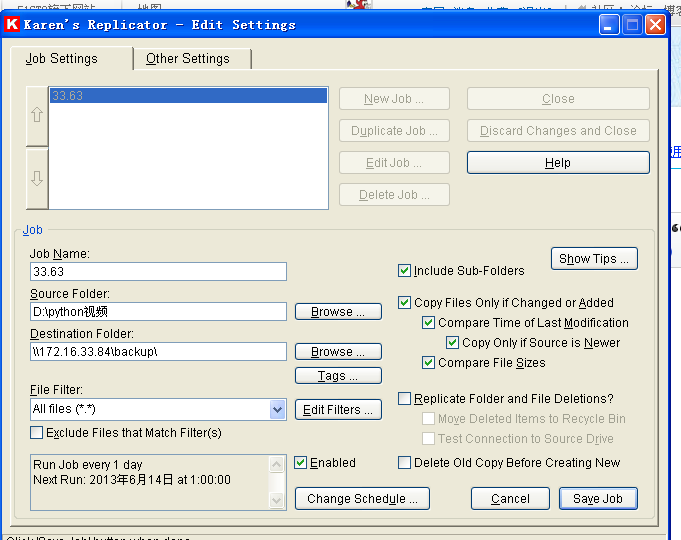Click the Delete Job button

coord(394,195)
